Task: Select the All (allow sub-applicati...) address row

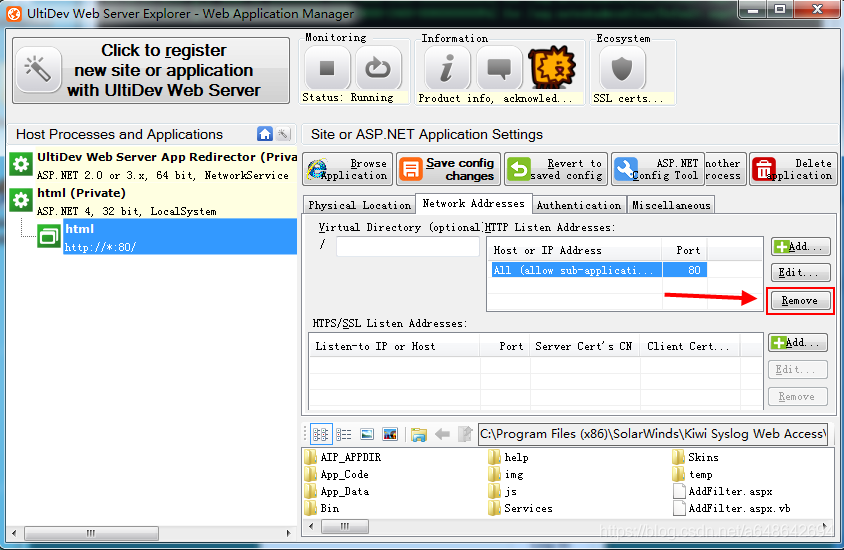Action: click(576, 270)
